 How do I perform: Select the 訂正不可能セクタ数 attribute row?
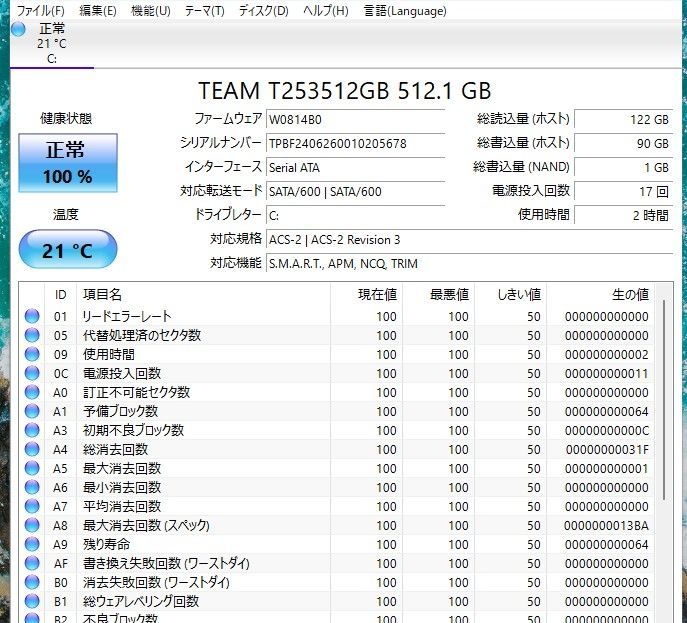coord(336,392)
